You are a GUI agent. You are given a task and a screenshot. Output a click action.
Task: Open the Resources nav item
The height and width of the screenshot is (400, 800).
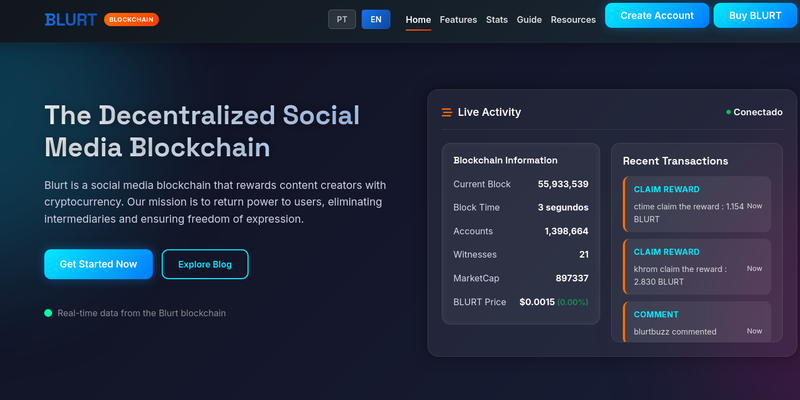tap(573, 19)
